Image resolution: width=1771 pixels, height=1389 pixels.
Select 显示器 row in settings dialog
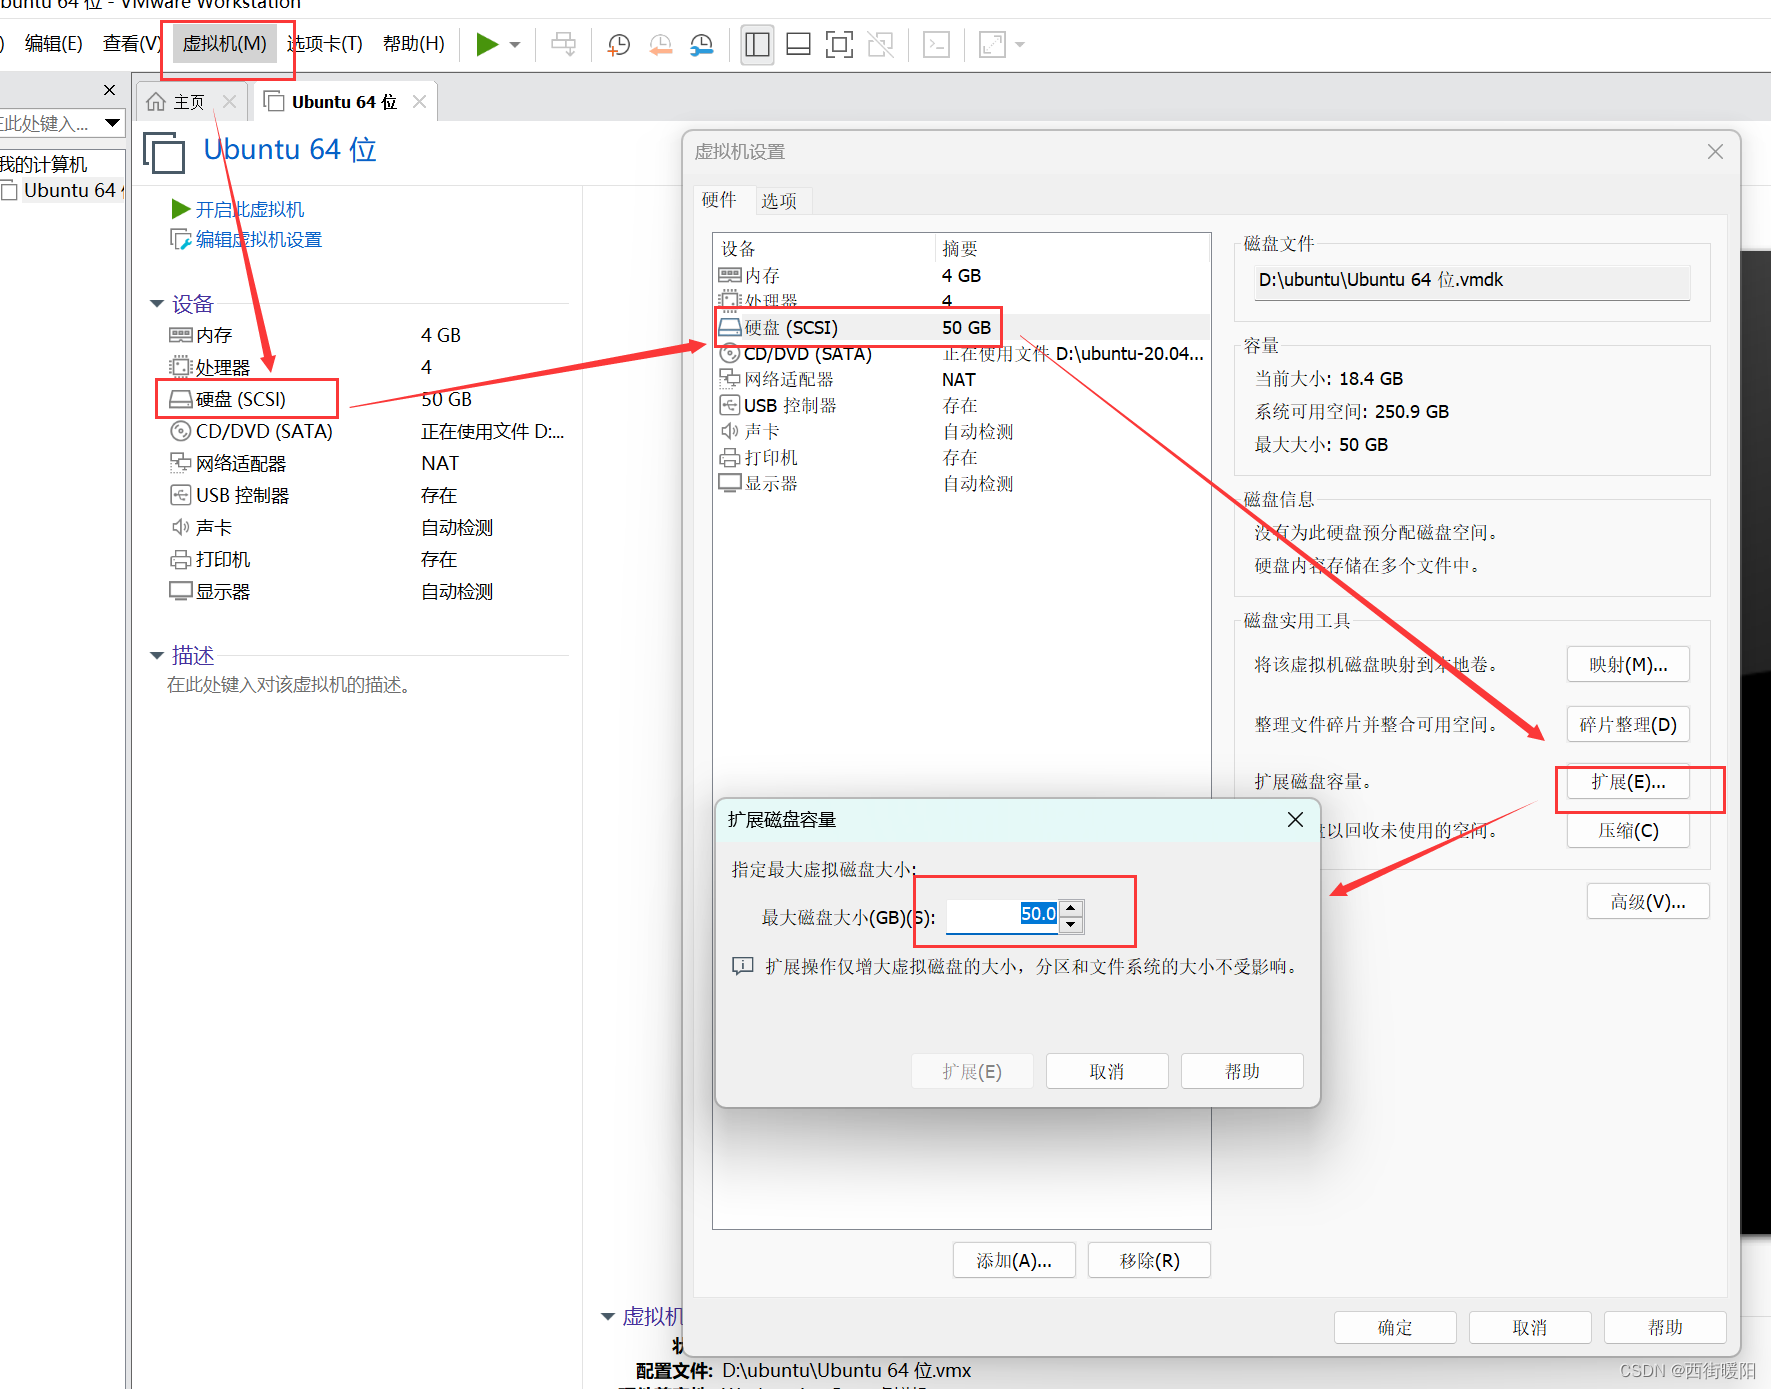click(x=962, y=483)
